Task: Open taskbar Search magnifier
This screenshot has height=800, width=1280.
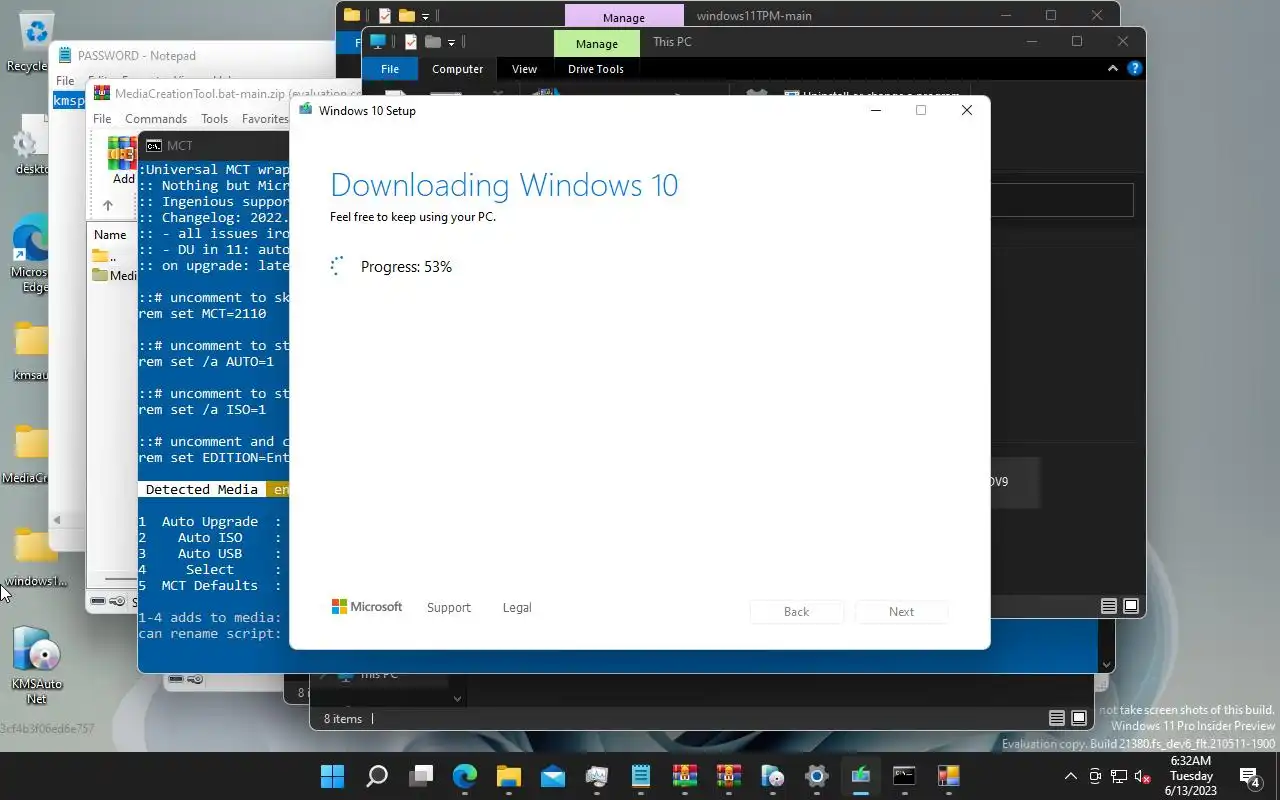Action: pyautogui.click(x=377, y=776)
